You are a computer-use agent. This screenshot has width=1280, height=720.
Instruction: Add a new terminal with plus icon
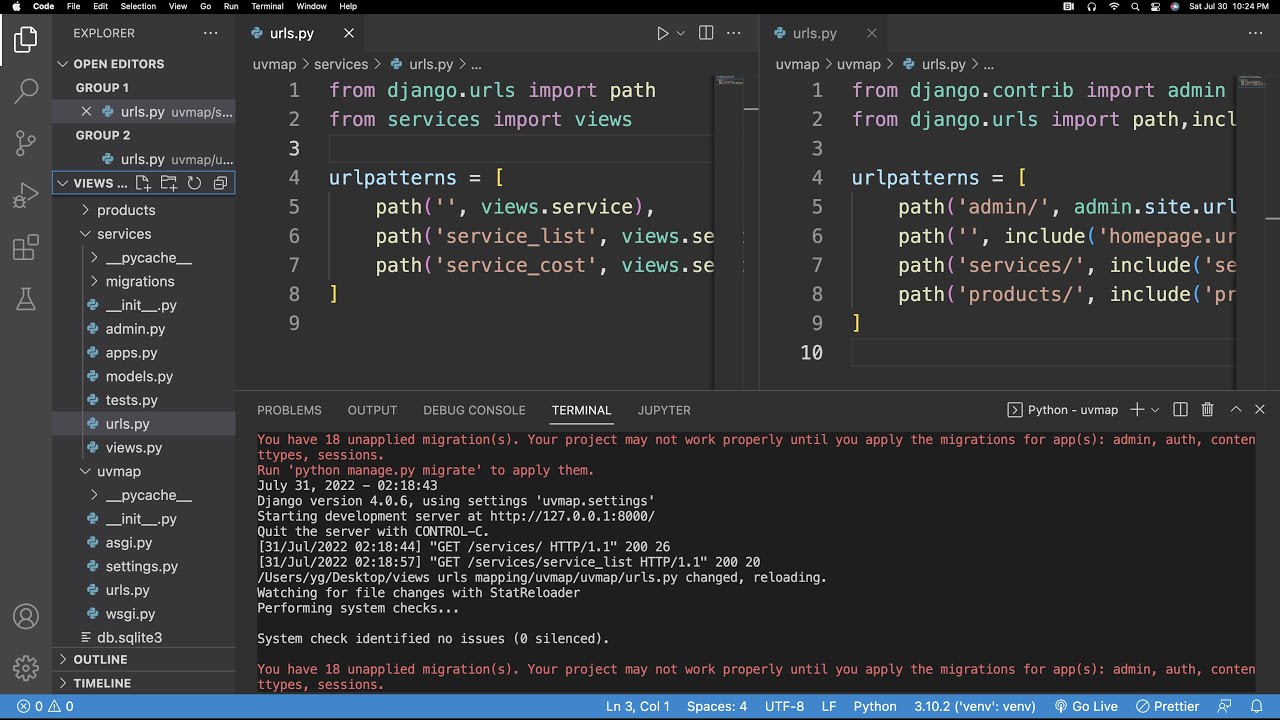tap(1137, 410)
